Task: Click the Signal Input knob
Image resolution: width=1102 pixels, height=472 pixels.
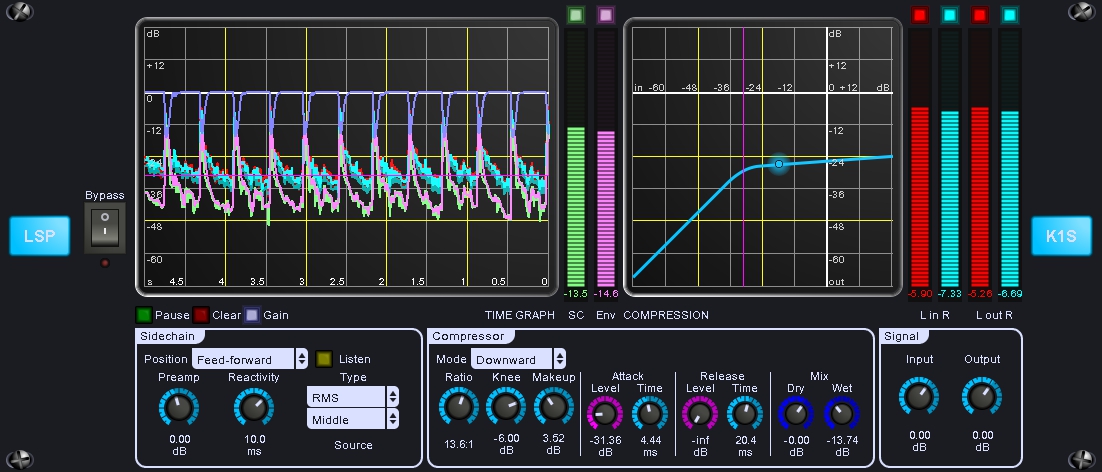Action: pos(919,396)
